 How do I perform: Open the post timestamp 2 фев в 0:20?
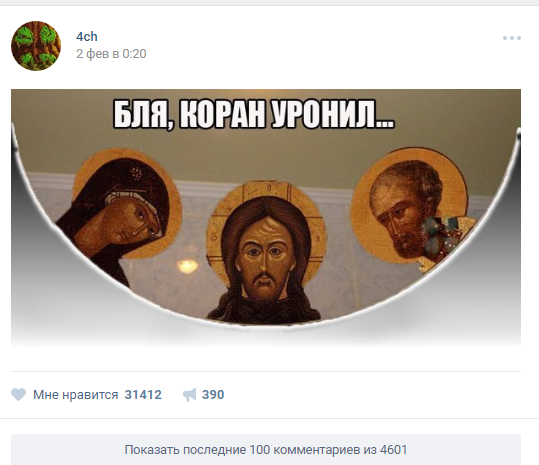(111, 54)
